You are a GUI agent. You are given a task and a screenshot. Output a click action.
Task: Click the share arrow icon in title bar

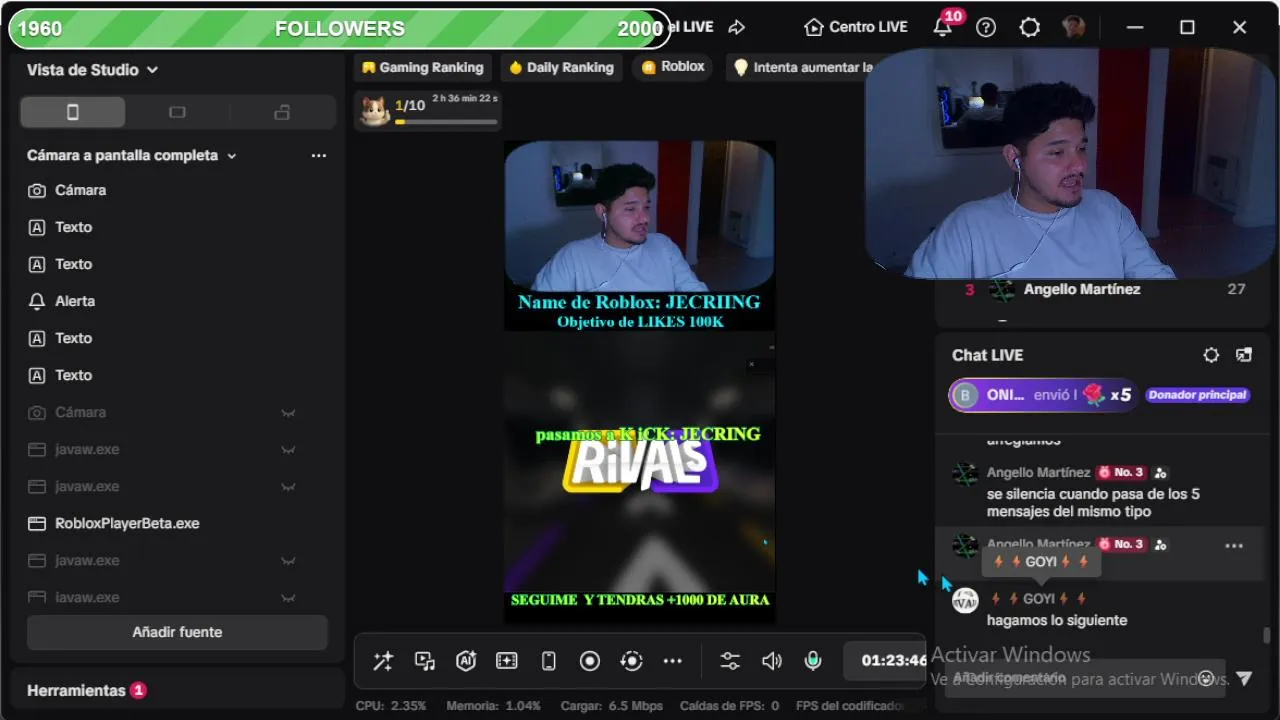point(737,27)
